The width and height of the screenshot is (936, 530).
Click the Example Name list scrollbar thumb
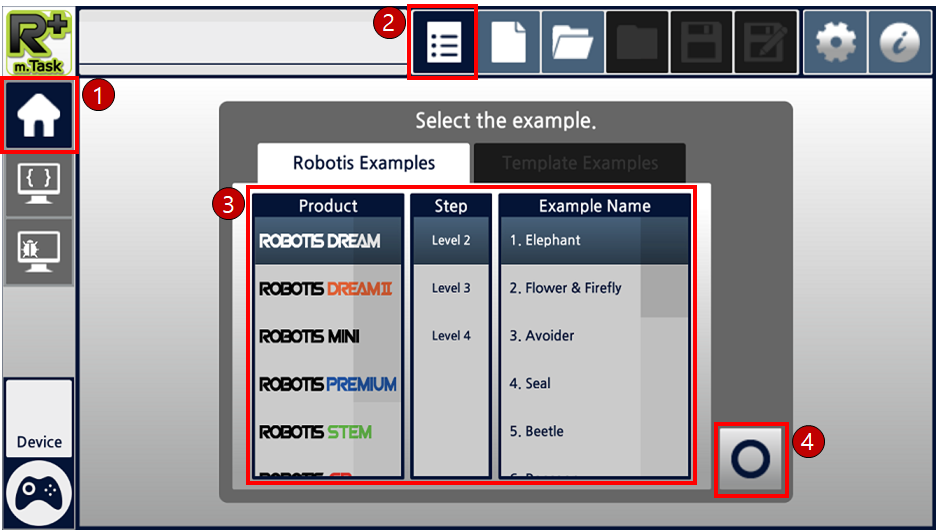coord(664,267)
